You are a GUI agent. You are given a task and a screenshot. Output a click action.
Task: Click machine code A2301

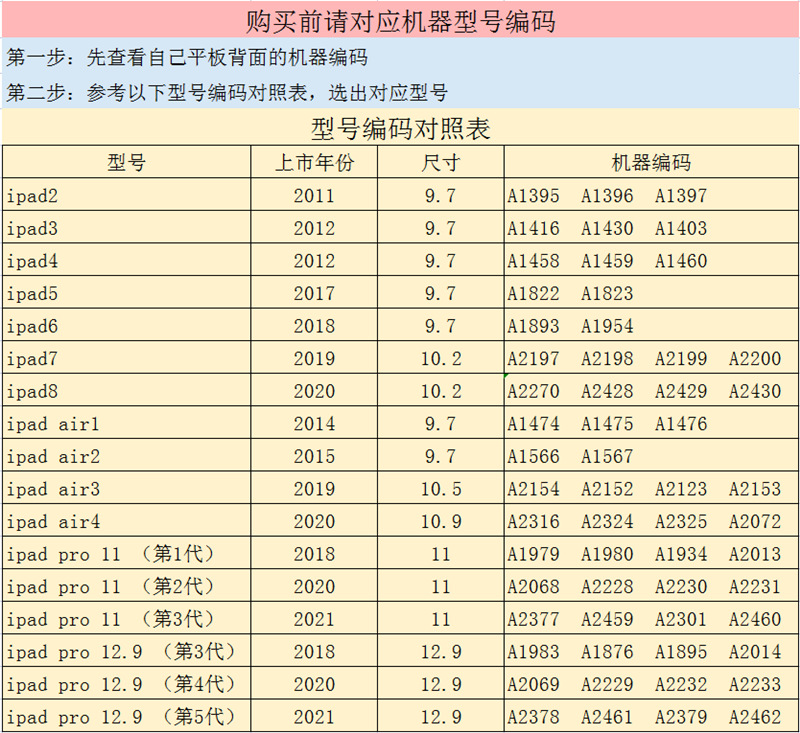coord(681,619)
